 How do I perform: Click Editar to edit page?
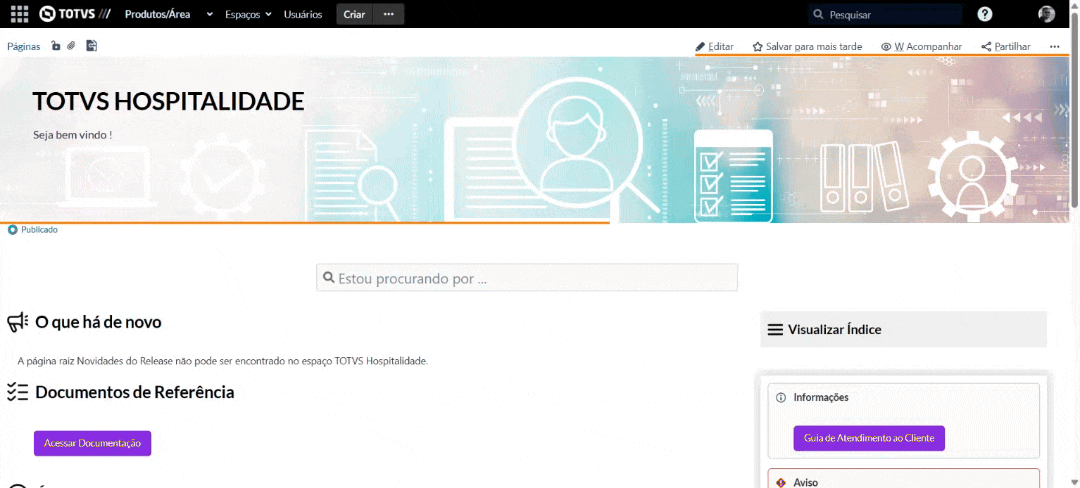coord(714,47)
